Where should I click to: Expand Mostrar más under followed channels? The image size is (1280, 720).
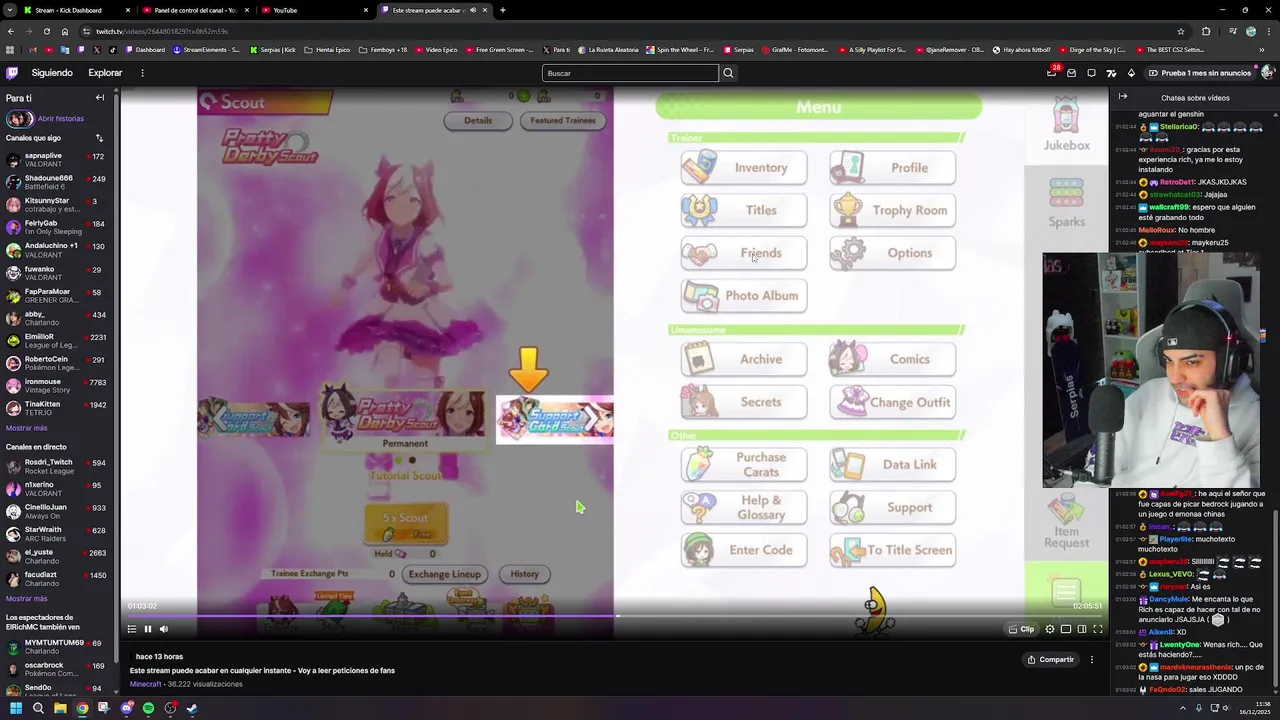pos(26,428)
